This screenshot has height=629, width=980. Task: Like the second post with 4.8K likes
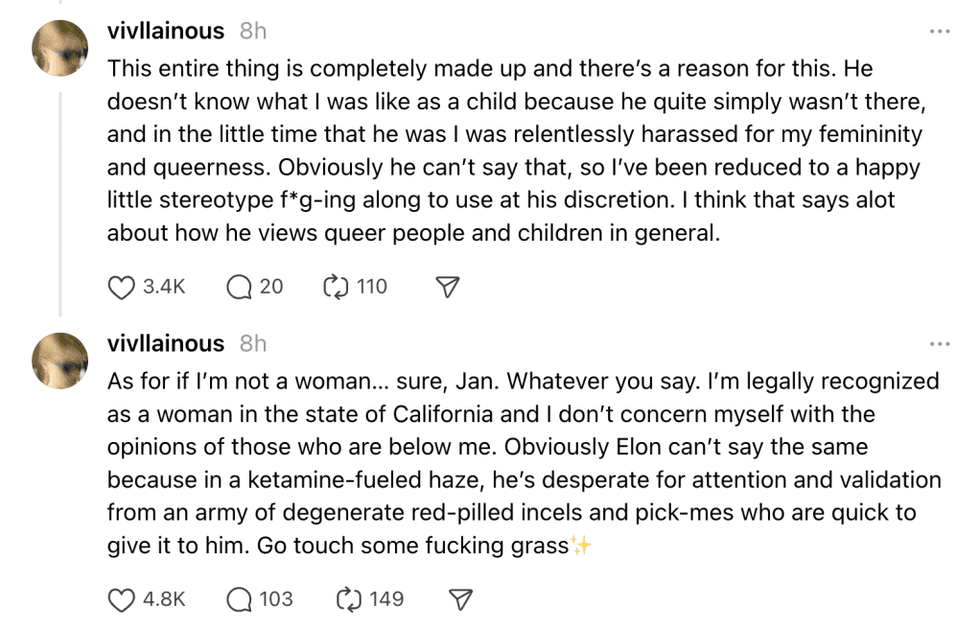click(x=121, y=599)
